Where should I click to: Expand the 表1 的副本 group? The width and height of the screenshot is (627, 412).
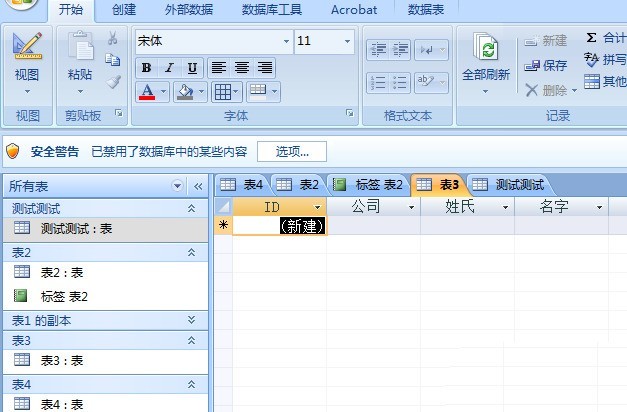[191, 320]
